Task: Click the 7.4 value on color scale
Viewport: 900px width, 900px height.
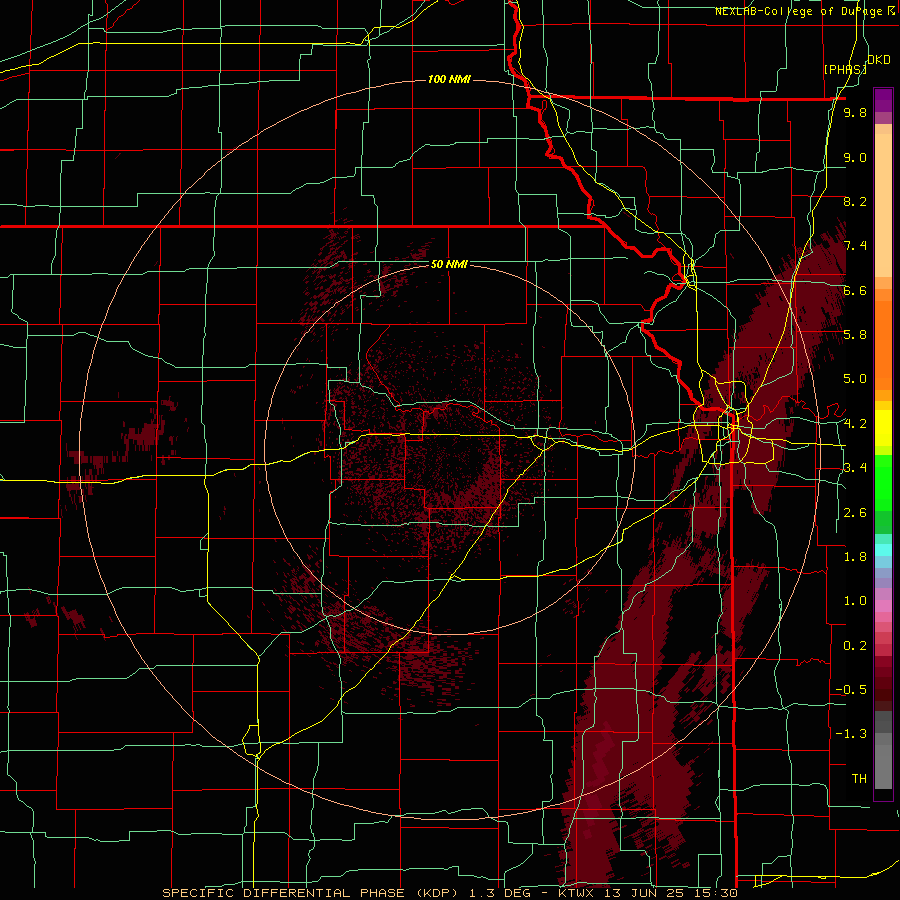Action: coord(855,246)
